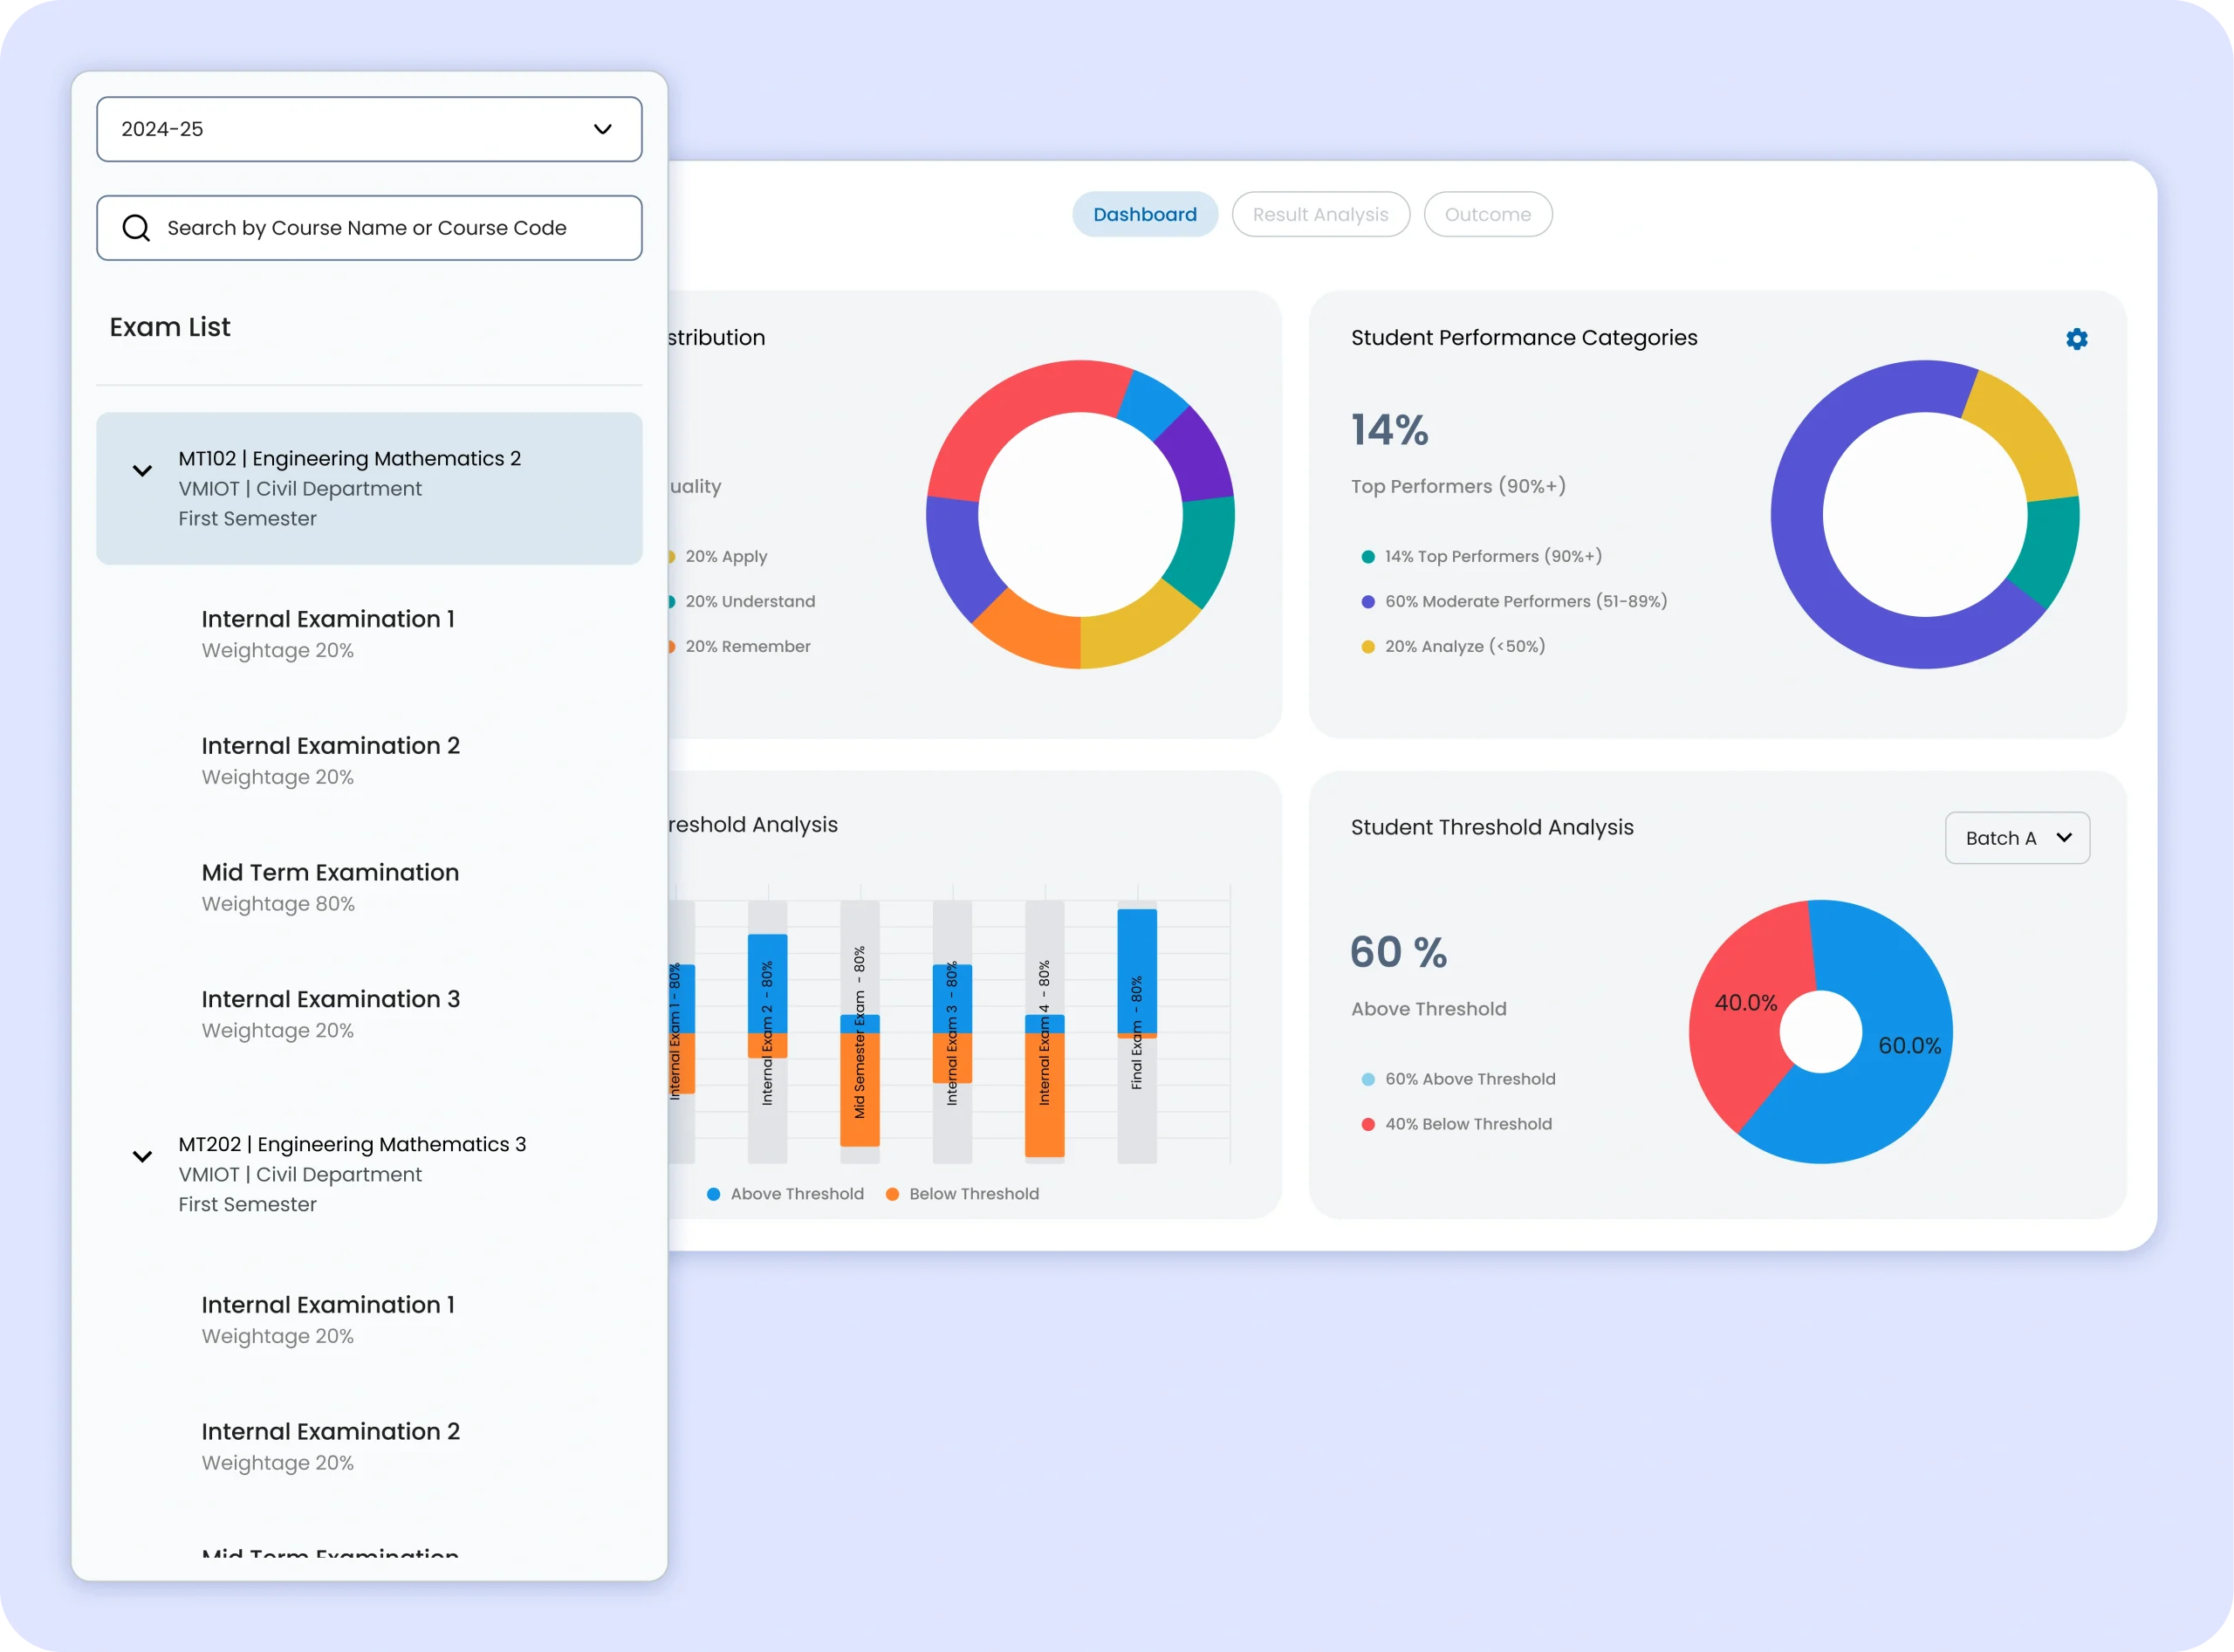Click the search by course name field
Image resolution: width=2234 pixels, height=1652 pixels.
coord(390,228)
